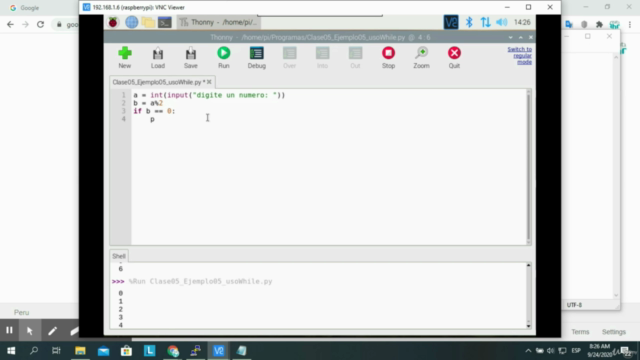Open File Explorer from Windows taskbar
The image size is (640, 360).
click(80, 351)
